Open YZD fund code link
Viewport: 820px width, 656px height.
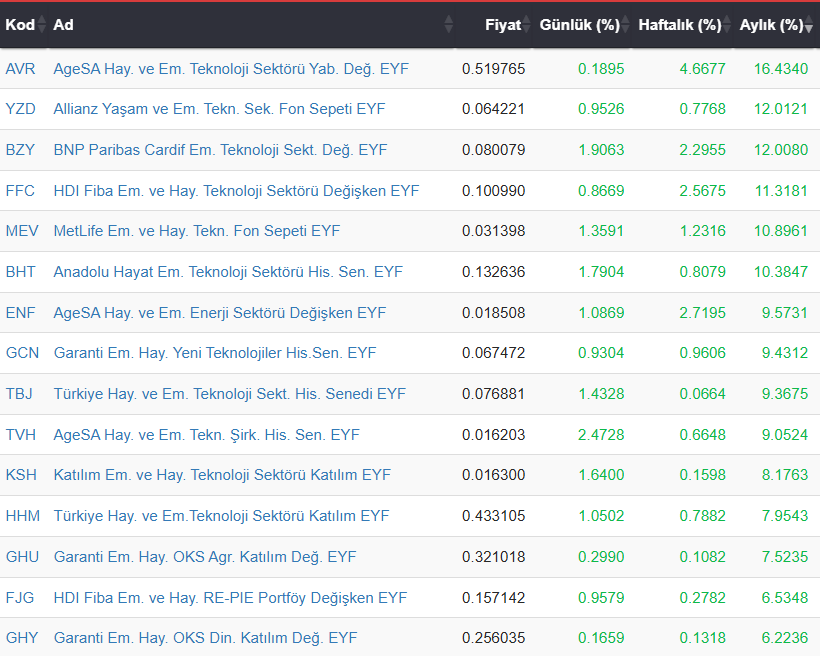[x=20, y=109]
